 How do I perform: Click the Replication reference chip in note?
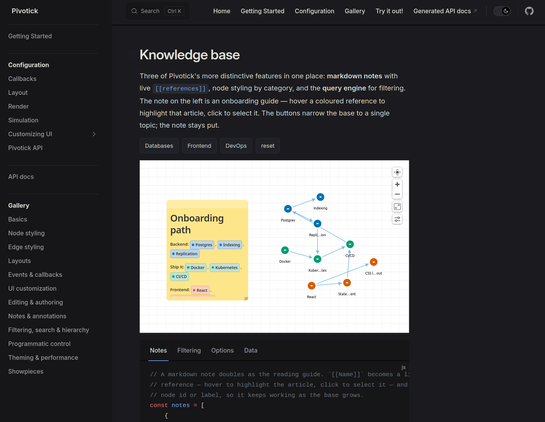(185, 254)
